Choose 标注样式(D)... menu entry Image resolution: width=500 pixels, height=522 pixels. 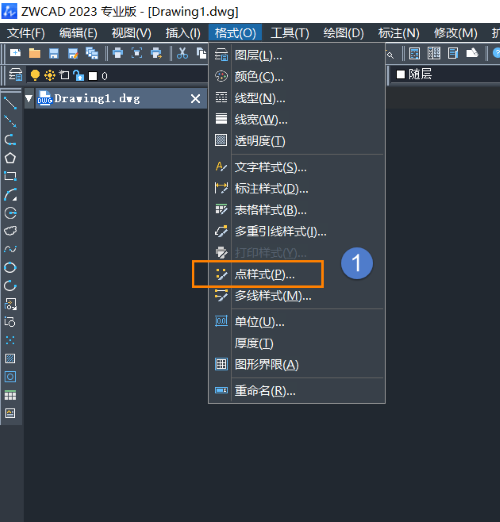pos(297,189)
